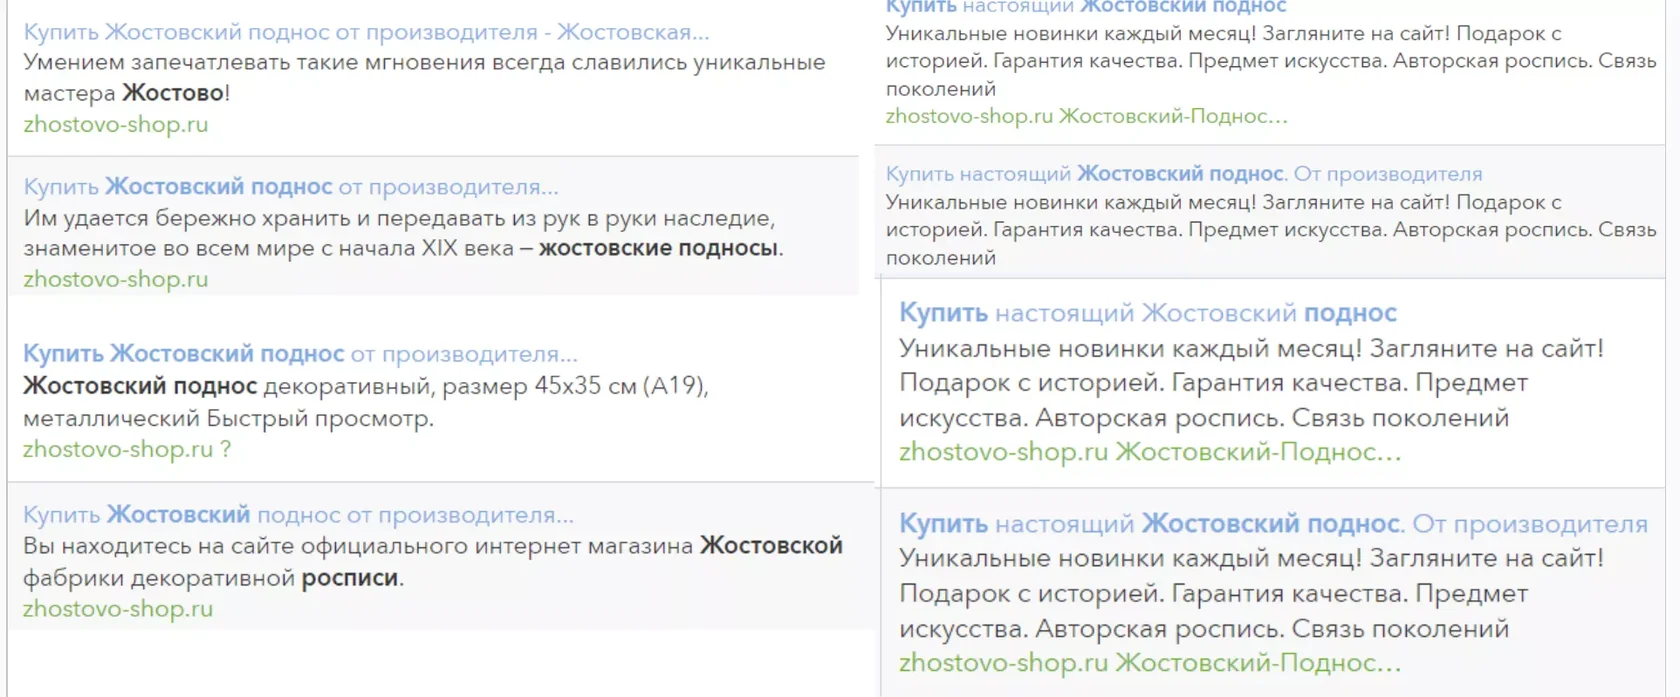The image size is (1680, 697).
Task: Click large-font title "Купить настоящий Жостовский поднос" without "От производителя"
Action: click(1148, 313)
